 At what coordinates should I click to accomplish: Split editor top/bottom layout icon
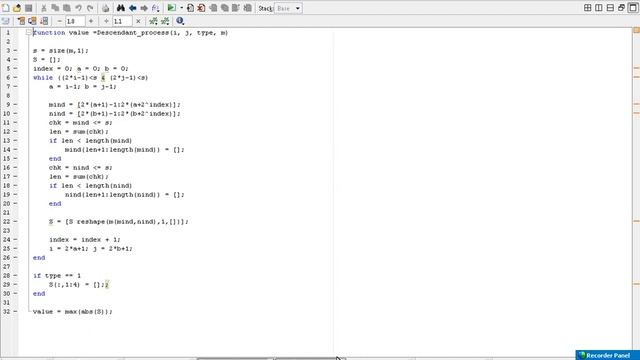(x=610, y=8)
